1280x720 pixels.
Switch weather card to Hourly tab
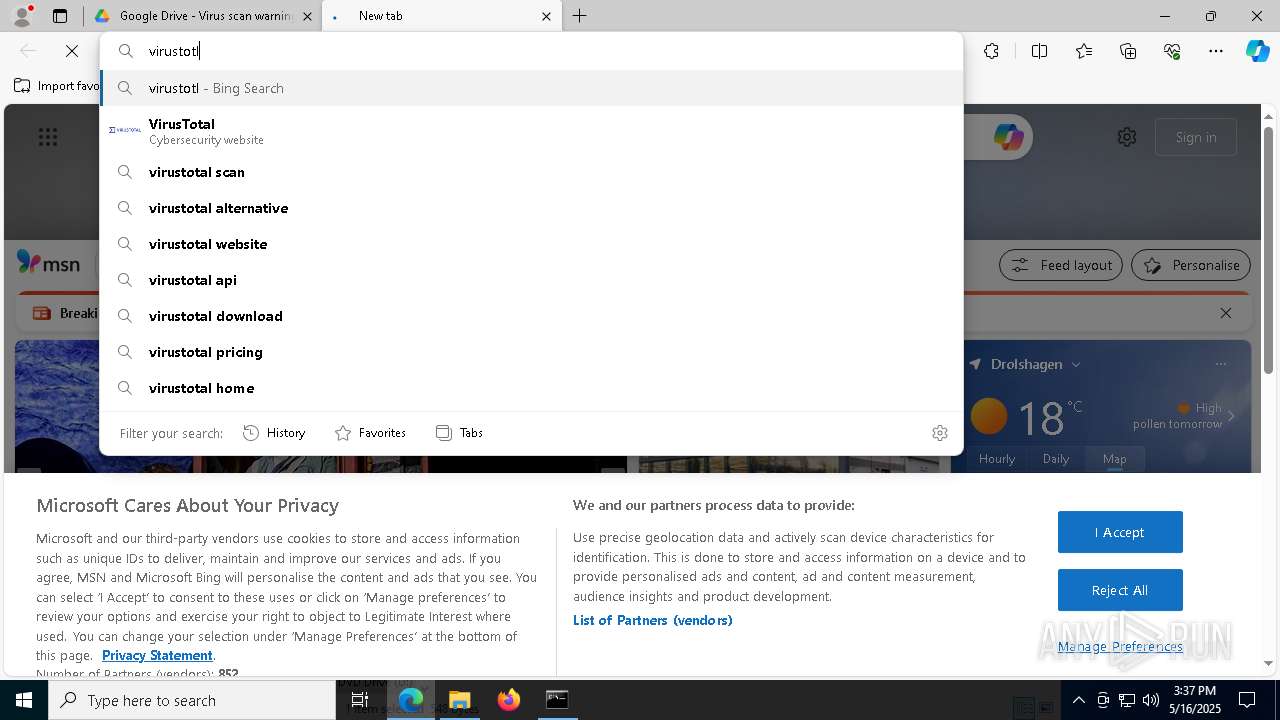tap(997, 459)
